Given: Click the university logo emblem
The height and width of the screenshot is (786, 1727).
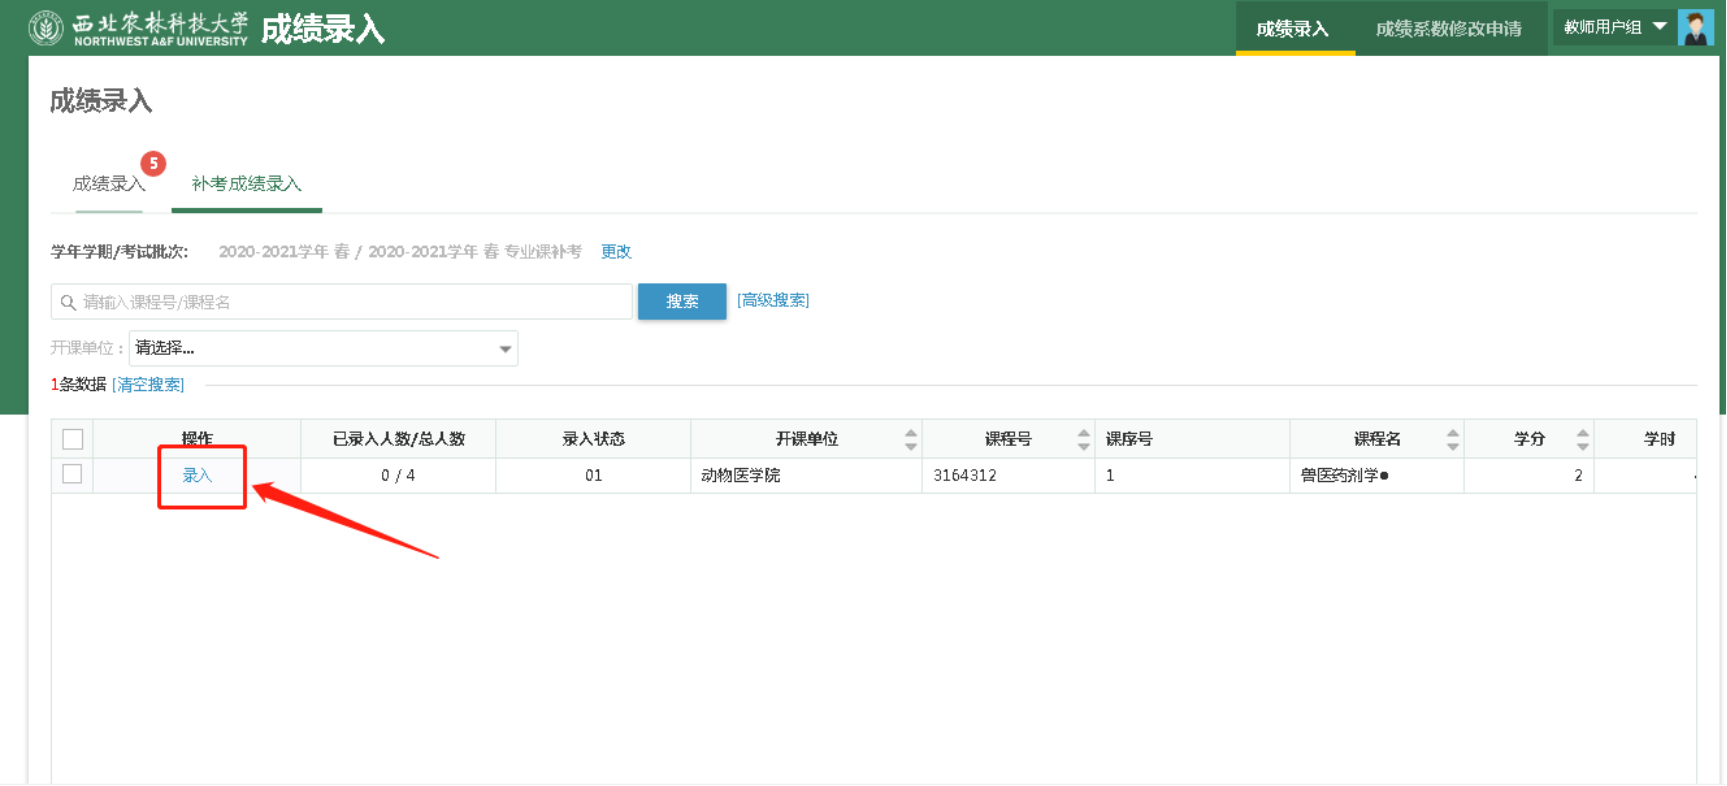Looking at the screenshot, I should click(46, 28).
